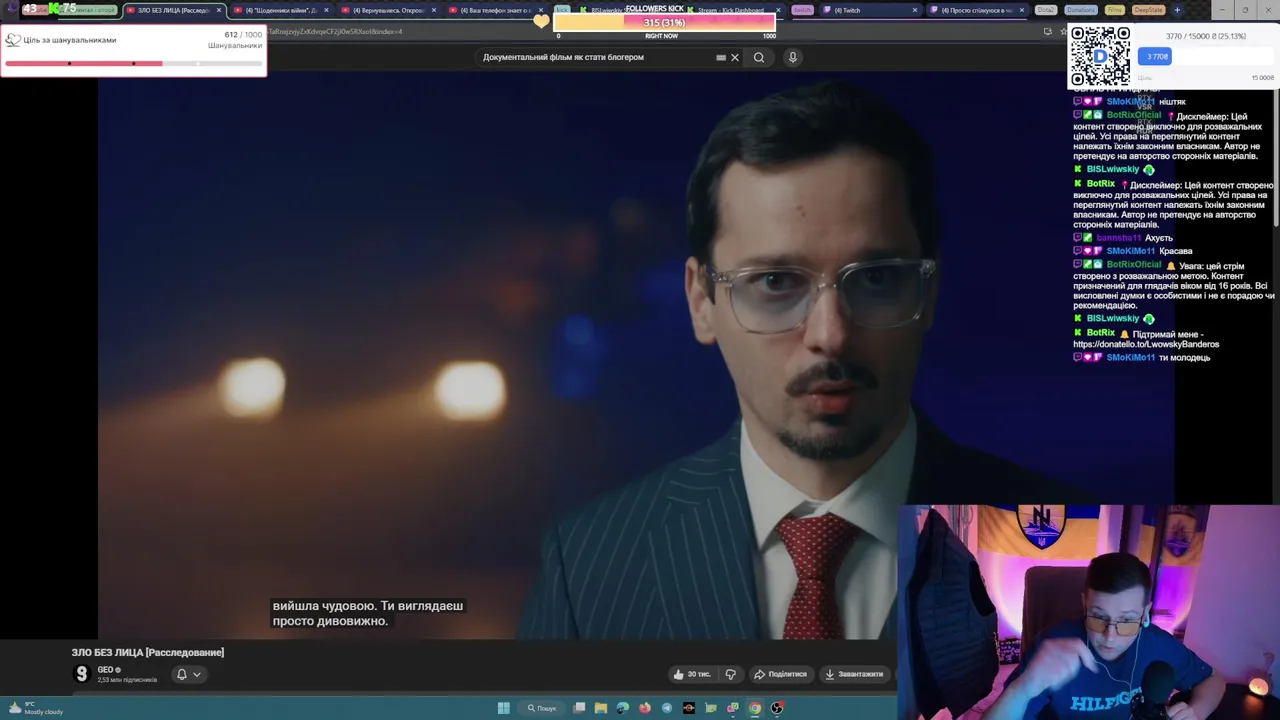Switch to the 'Ваш телефон знает' browser tab
The height and width of the screenshot is (720, 1280).
point(494,10)
